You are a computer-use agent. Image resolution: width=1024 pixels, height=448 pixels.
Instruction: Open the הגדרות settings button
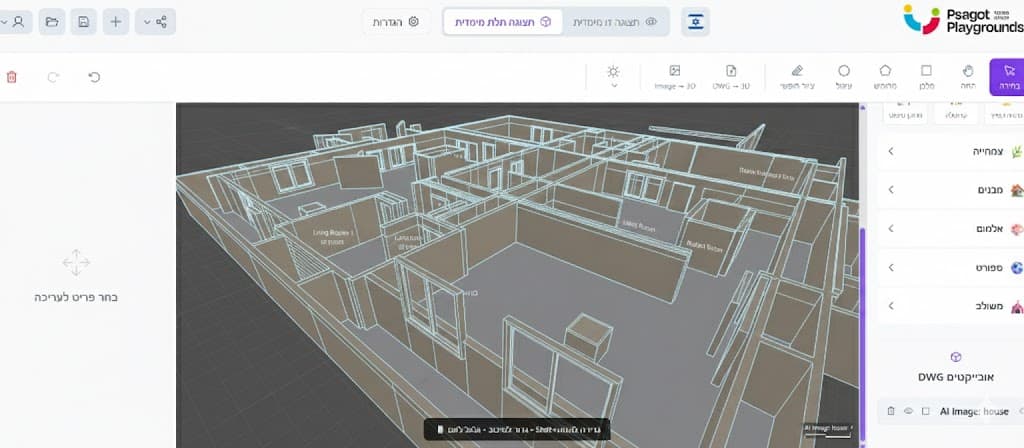tap(396, 22)
